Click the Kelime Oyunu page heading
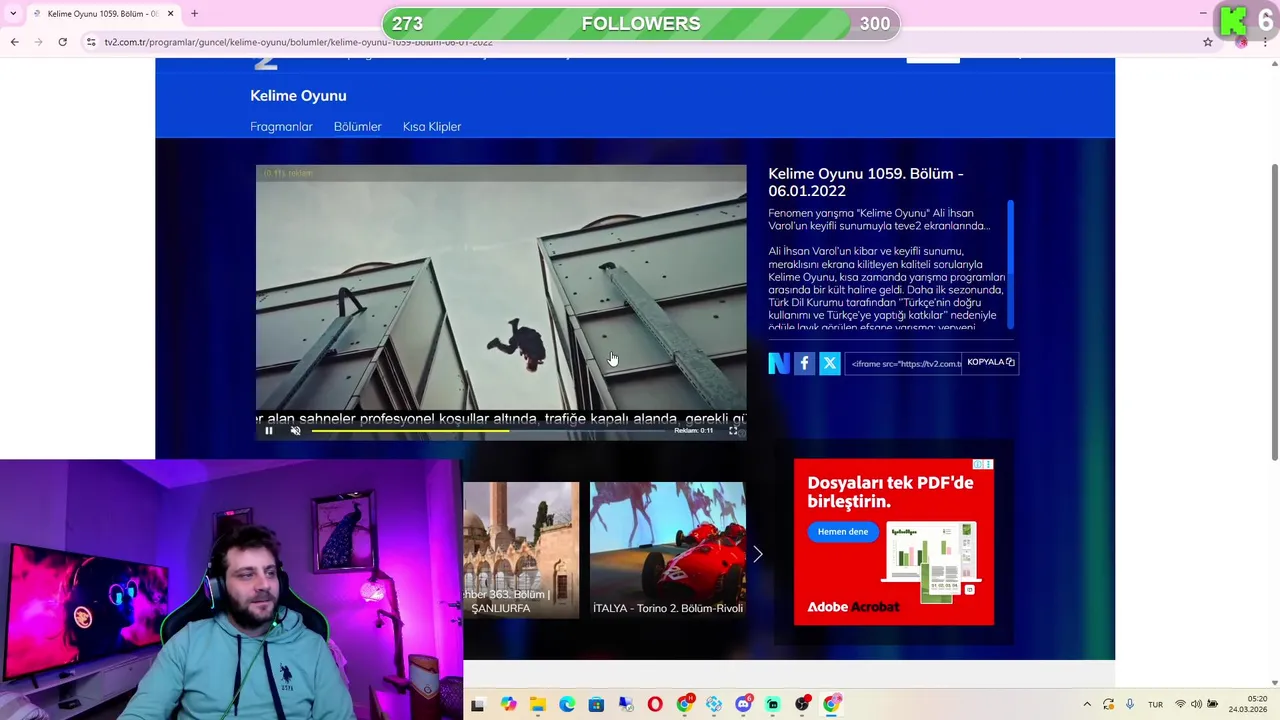Image resolution: width=1280 pixels, height=720 pixels. [298, 96]
